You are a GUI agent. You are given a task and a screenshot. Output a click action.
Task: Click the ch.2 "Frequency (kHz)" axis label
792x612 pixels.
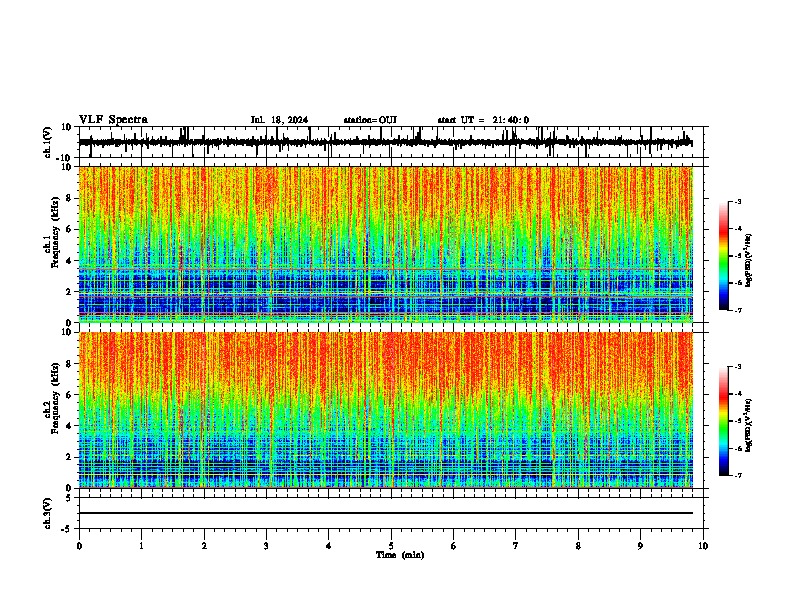coord(55,398)
